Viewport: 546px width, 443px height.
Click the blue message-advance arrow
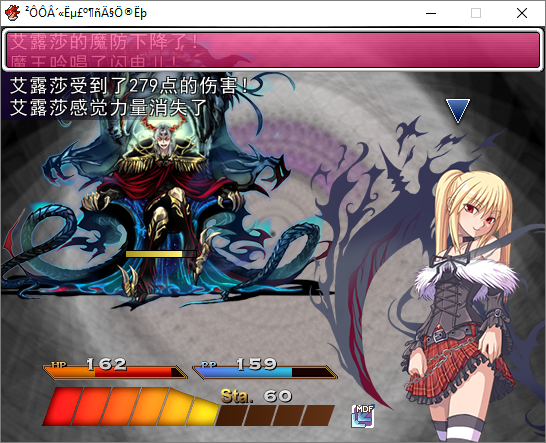pos(458,111)
